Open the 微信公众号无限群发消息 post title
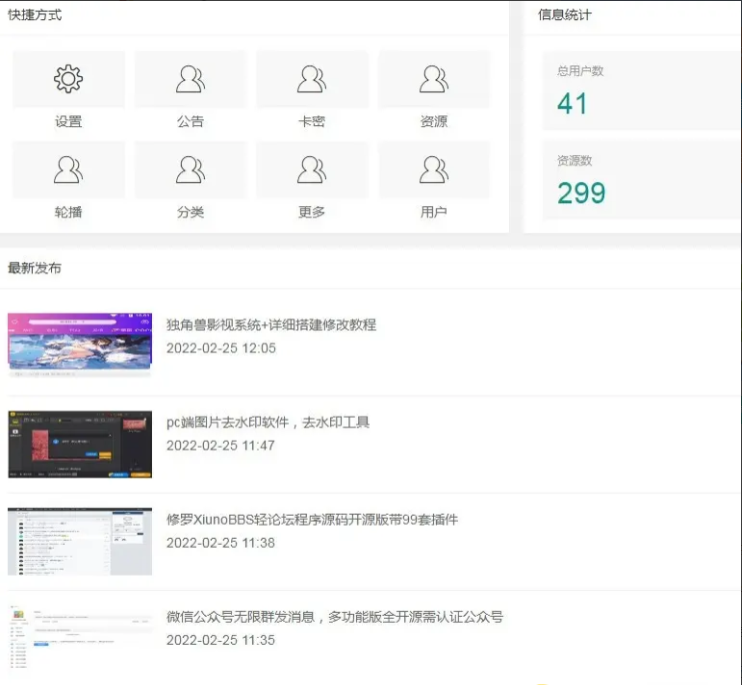742x685 pixels. click(x=334, y=617)
